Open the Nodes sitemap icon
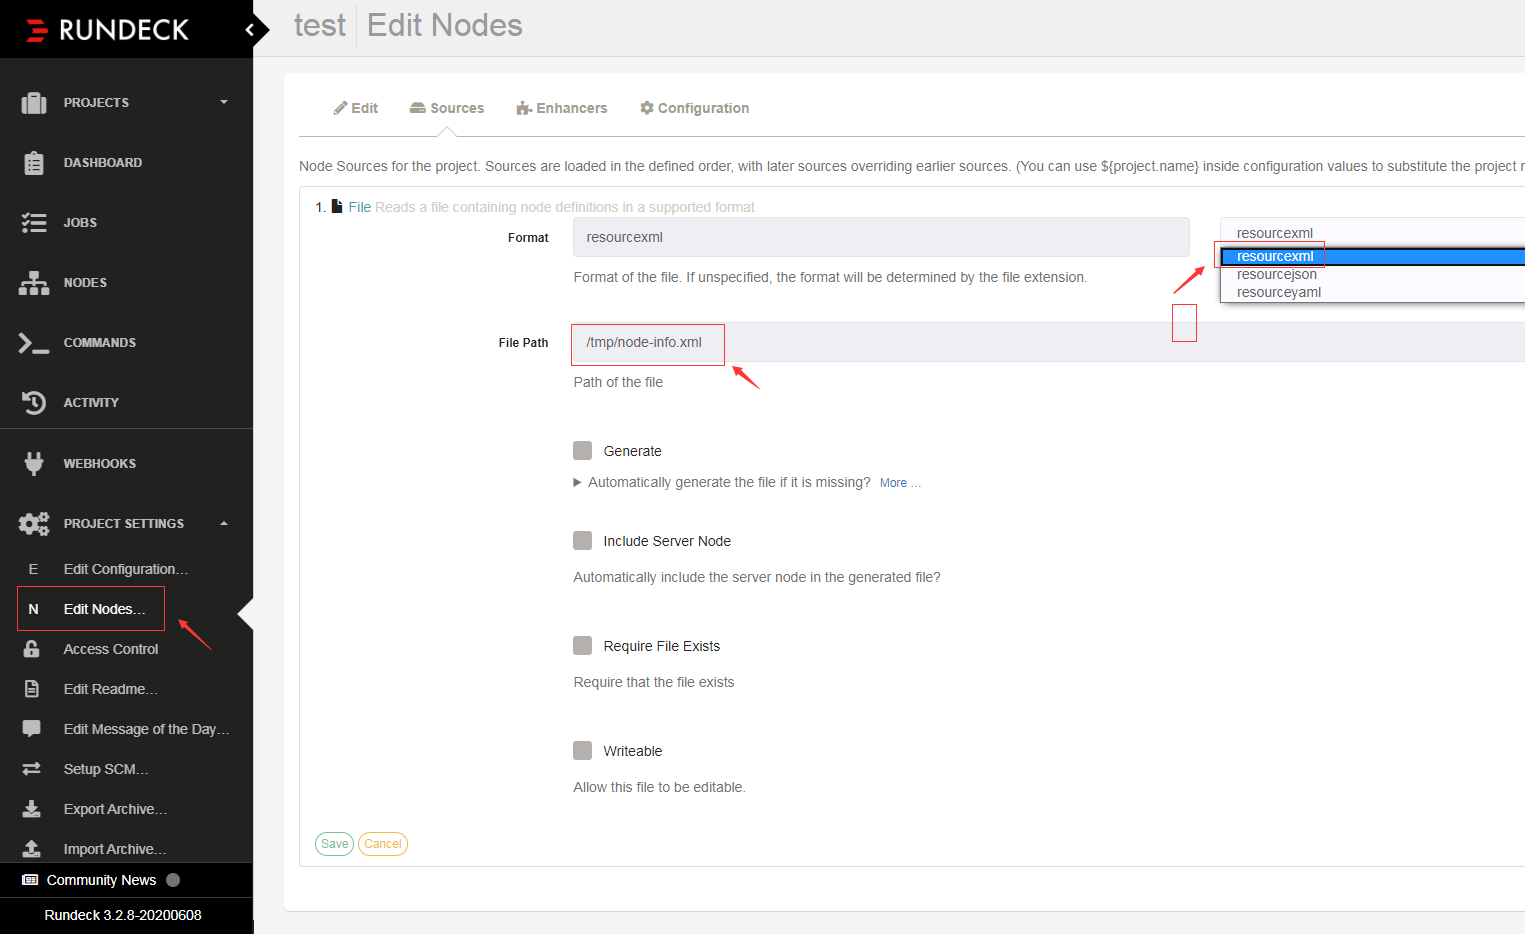 pos(34,283)
